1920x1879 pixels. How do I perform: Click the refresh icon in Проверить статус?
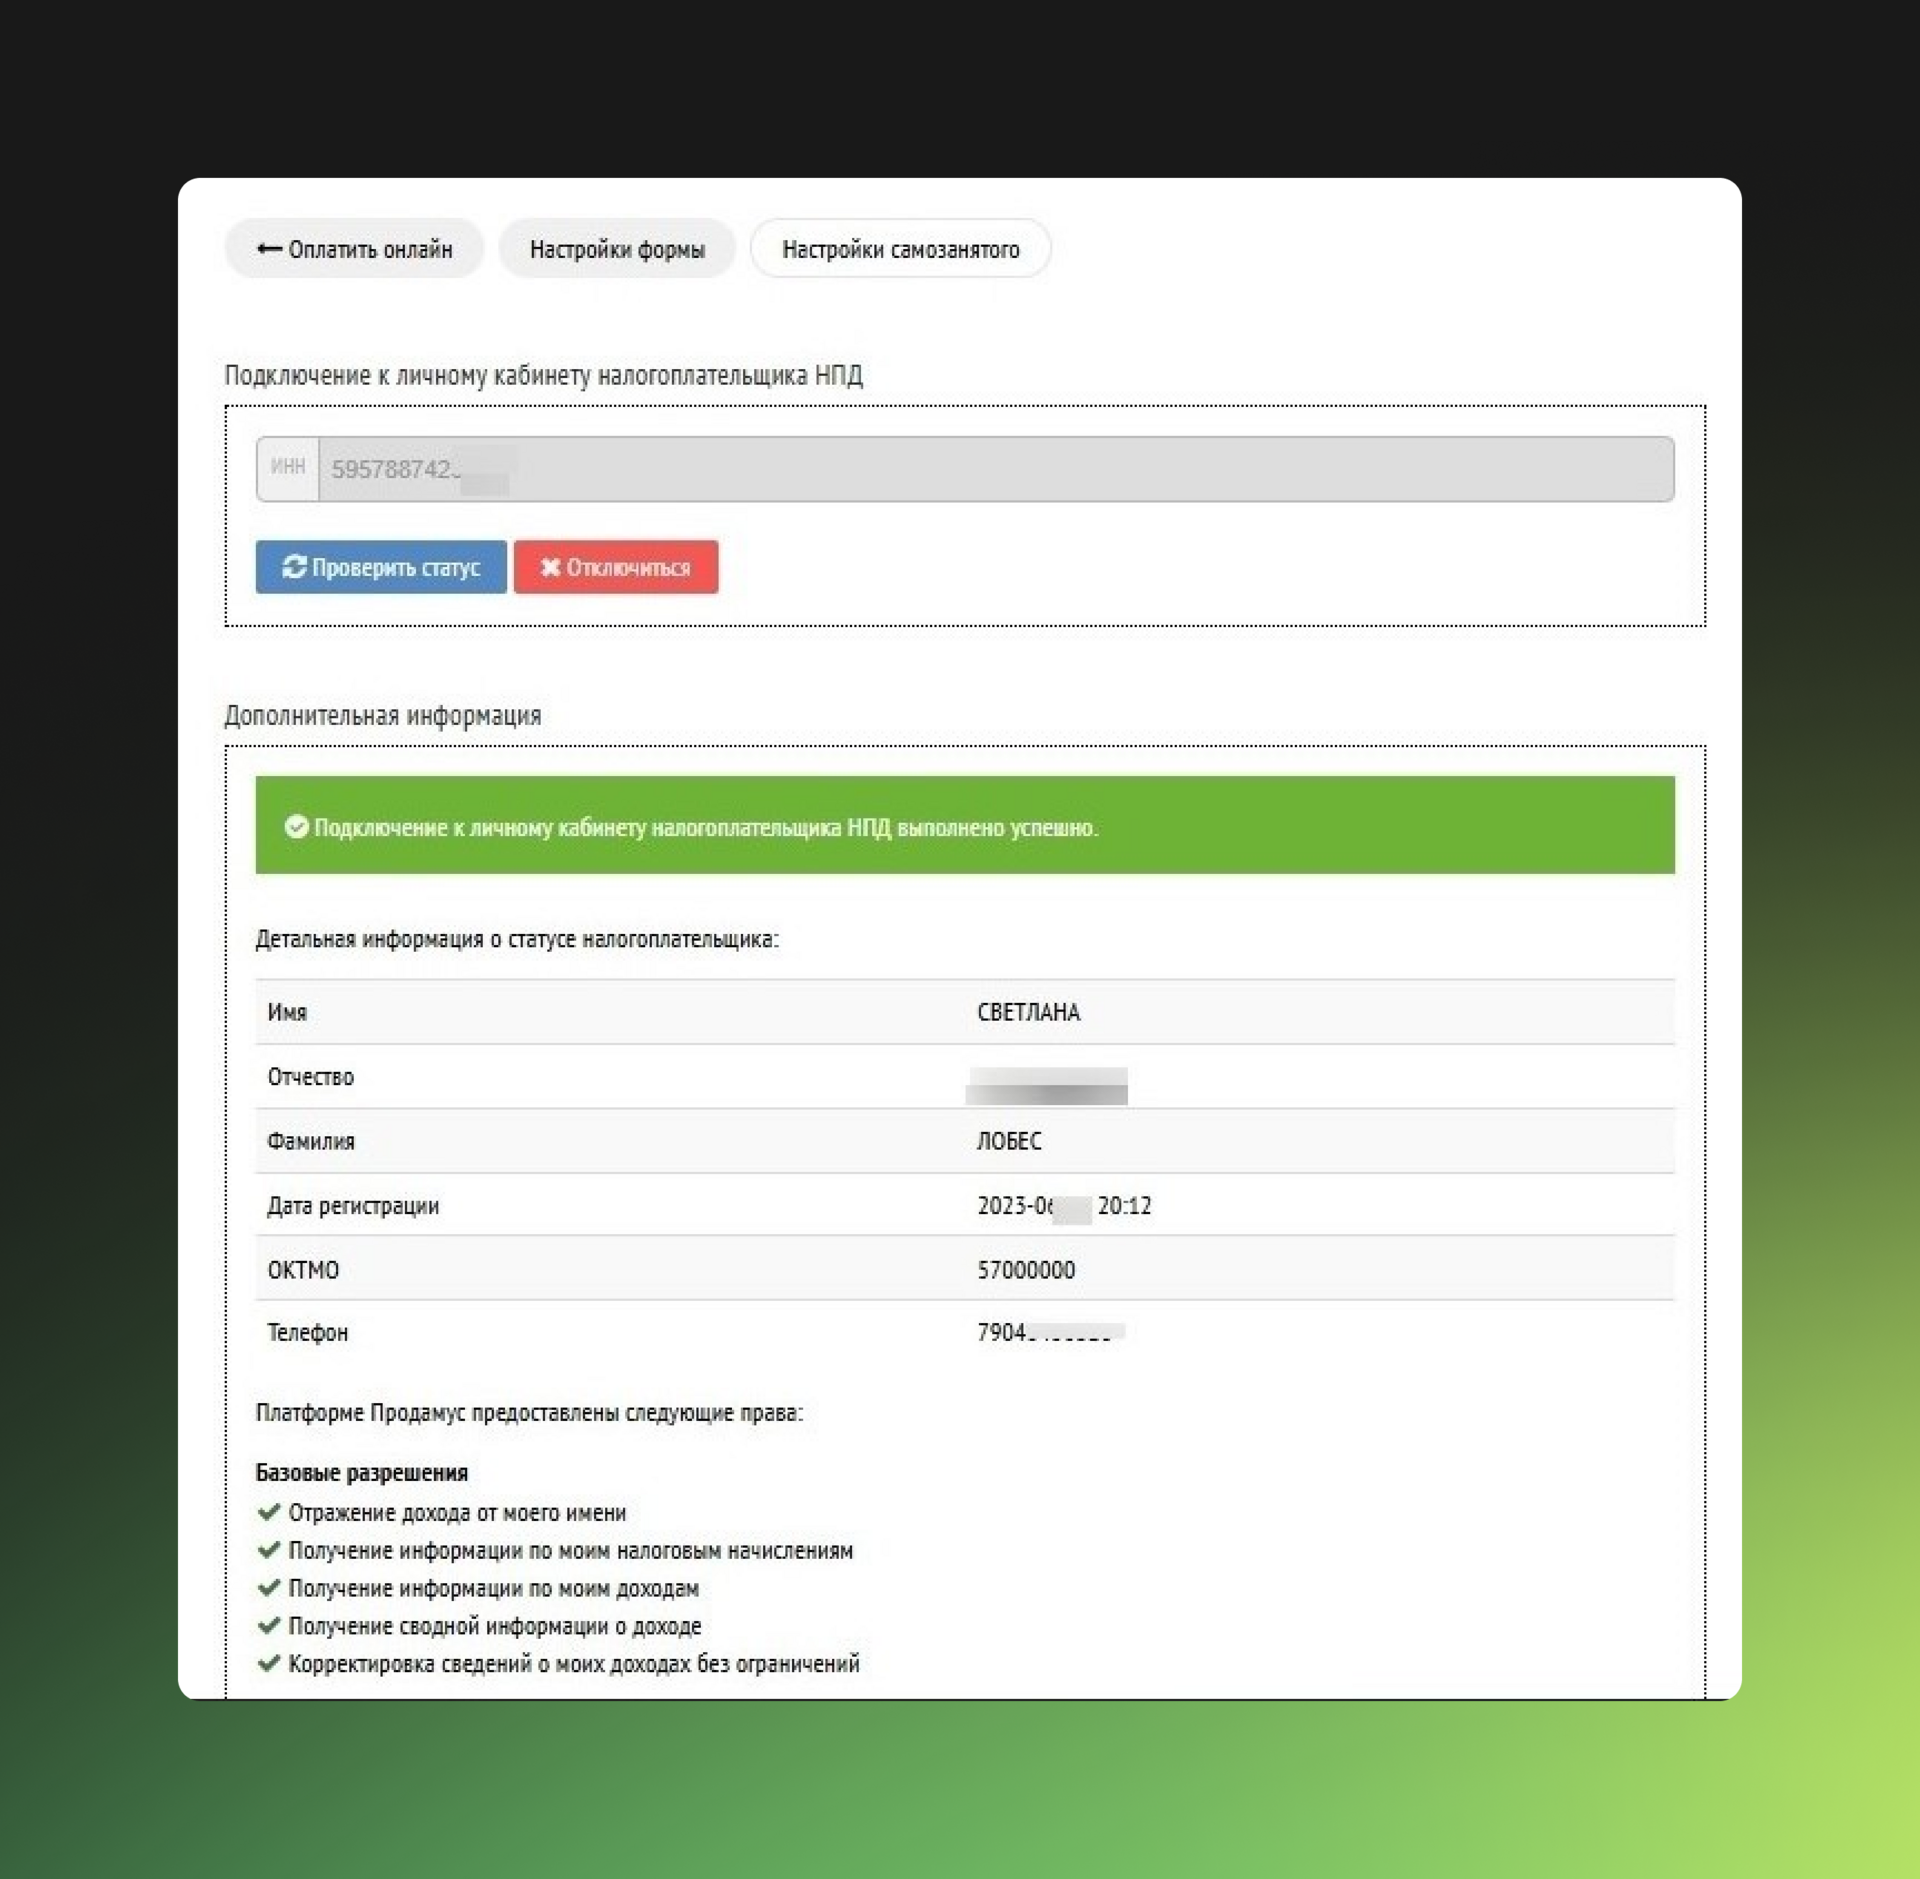(293, 567)
